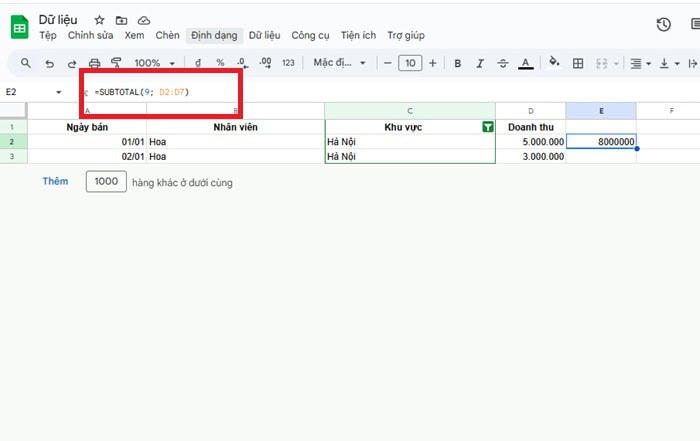
Task: Click the print icon
Action: 94,63
